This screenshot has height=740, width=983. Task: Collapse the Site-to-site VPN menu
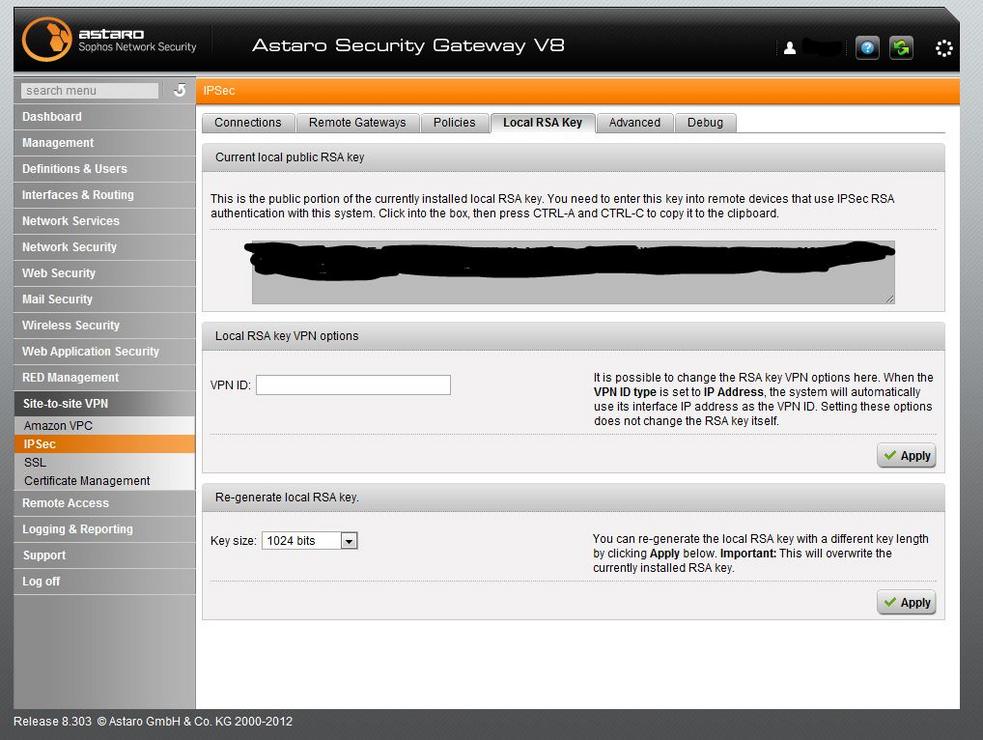tap(104, 404)
